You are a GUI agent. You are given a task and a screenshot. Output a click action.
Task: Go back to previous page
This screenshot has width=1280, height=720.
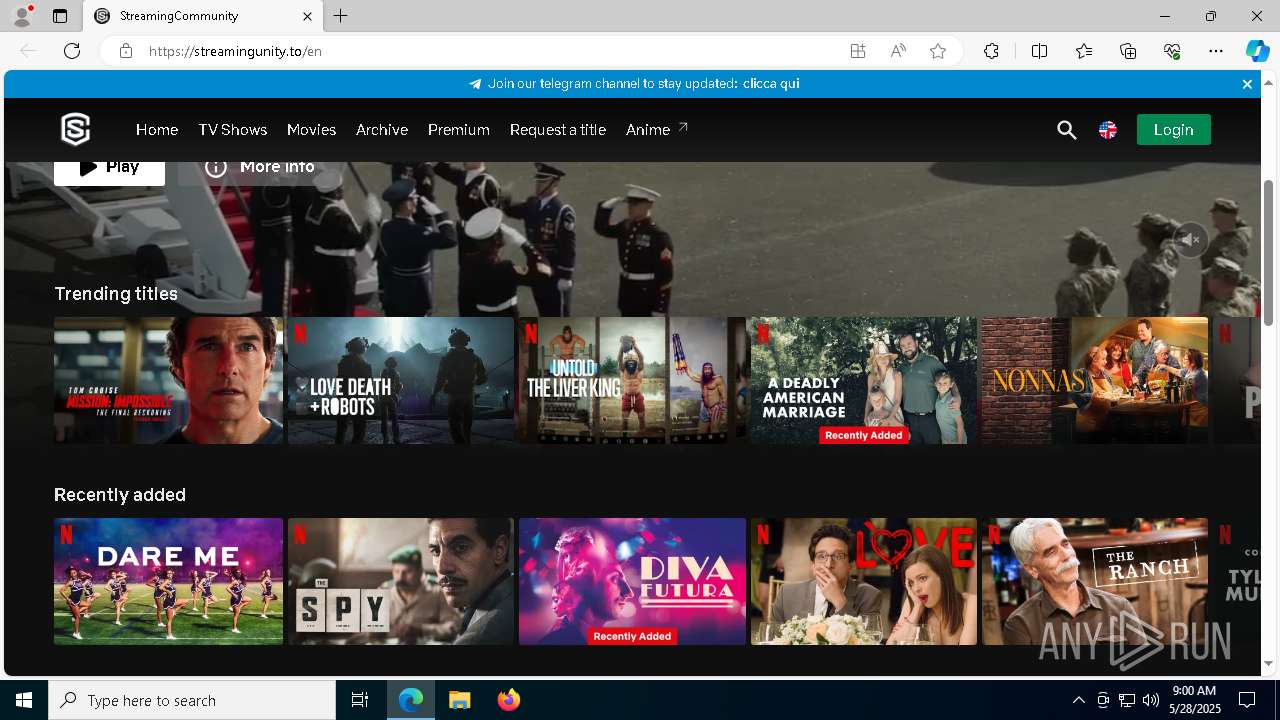28,51
